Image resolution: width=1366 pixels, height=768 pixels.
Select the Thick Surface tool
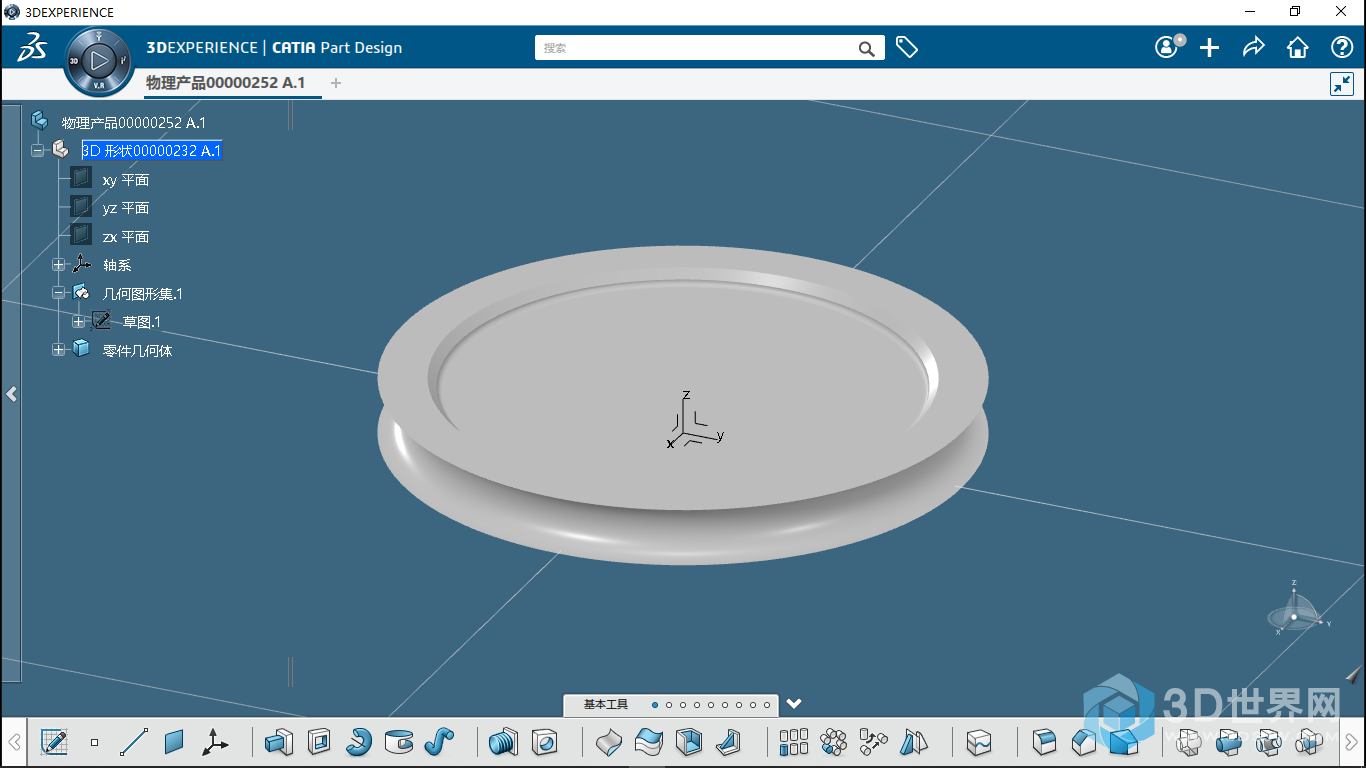[x=649, y=742]
